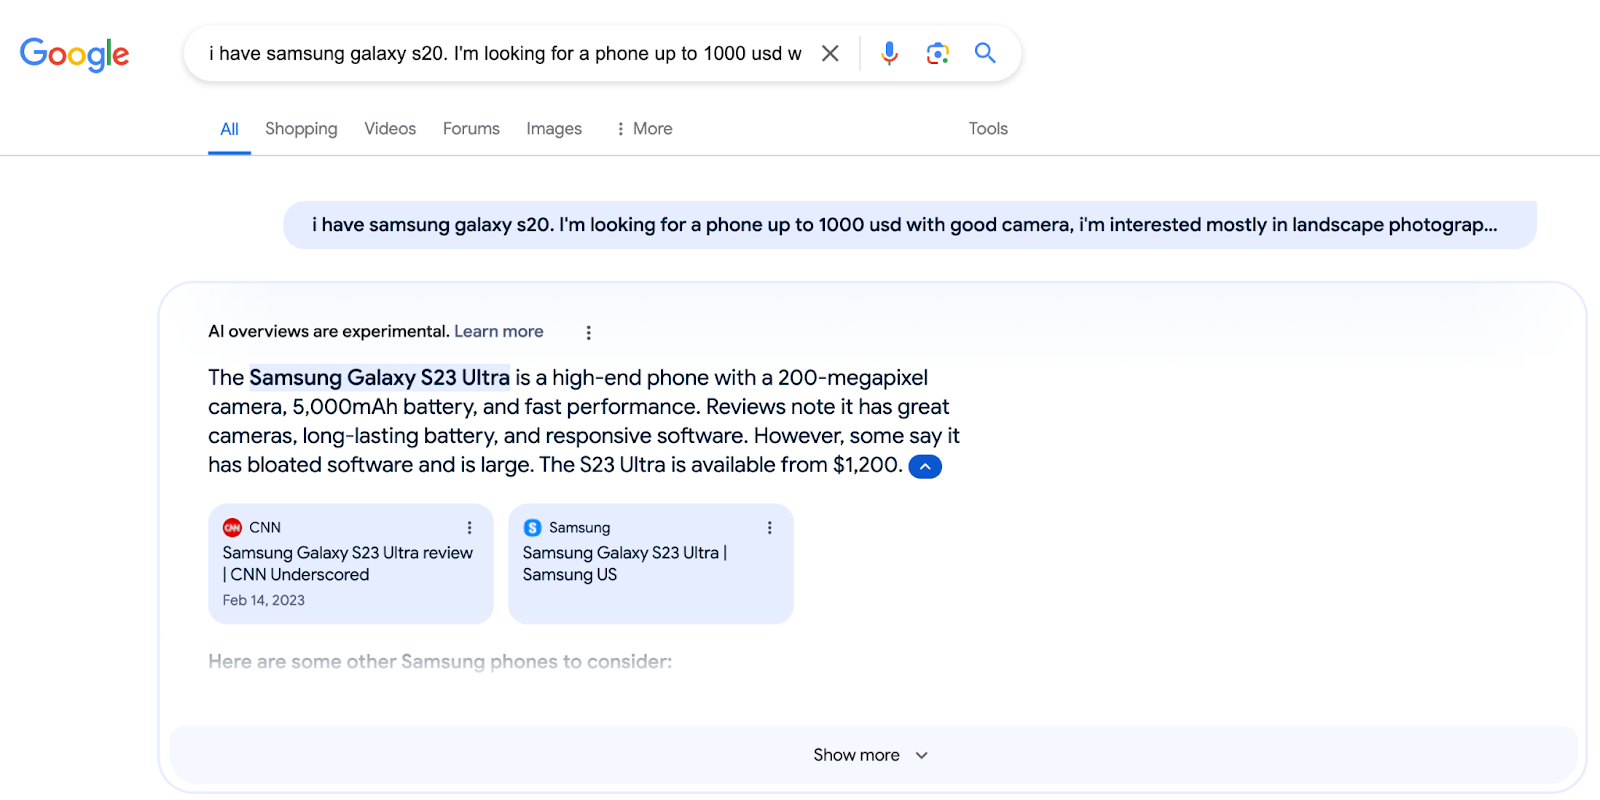Click the CNN favicon icon
1600x800 pixels.
232,527
